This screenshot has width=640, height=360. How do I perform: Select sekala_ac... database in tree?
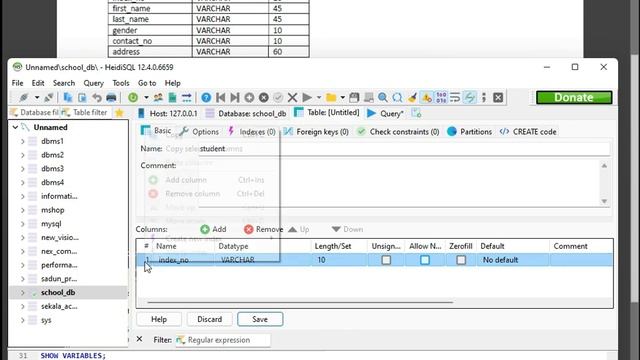pos(59,307)
